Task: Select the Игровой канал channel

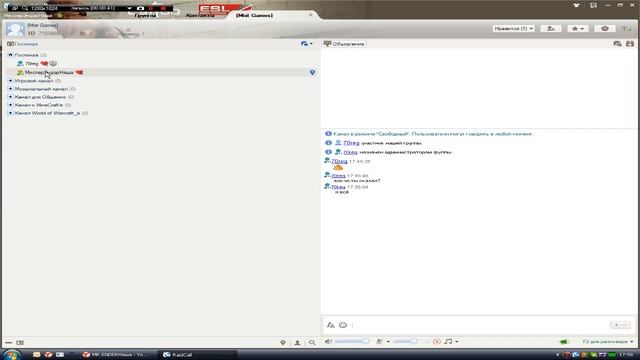Action: [x=34, y=81]
